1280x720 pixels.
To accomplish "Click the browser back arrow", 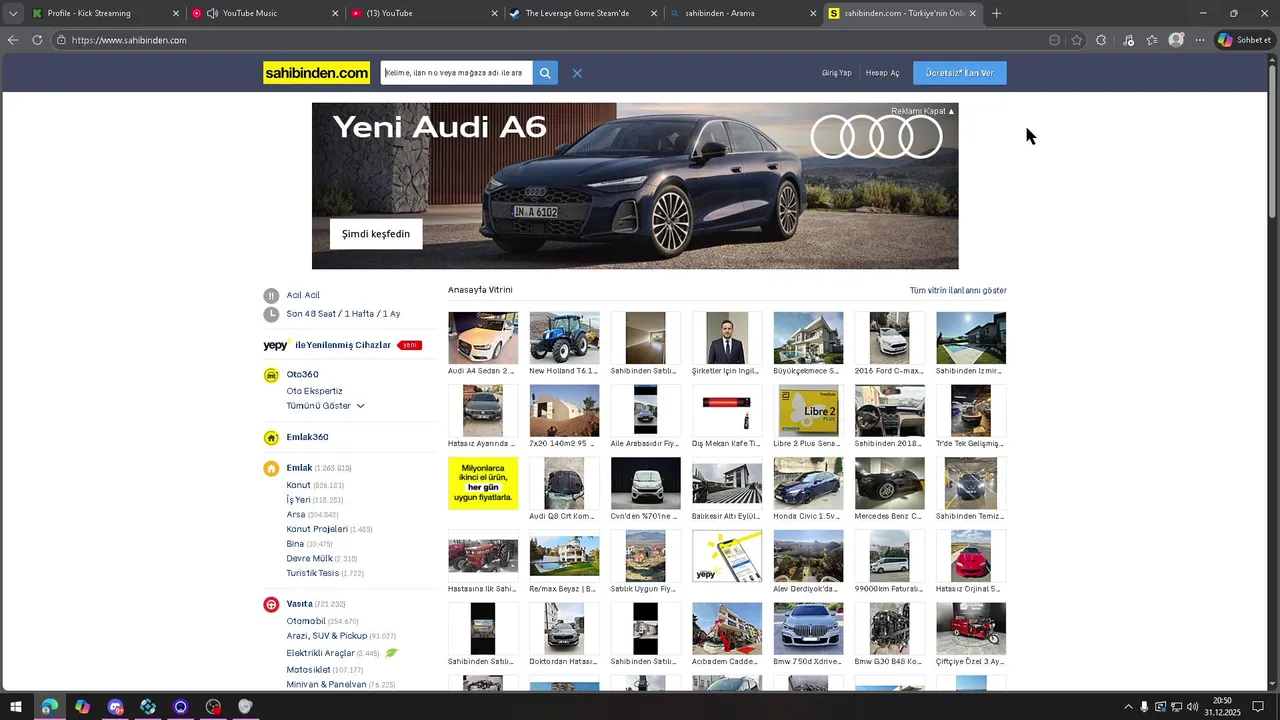I will [13, 40].
